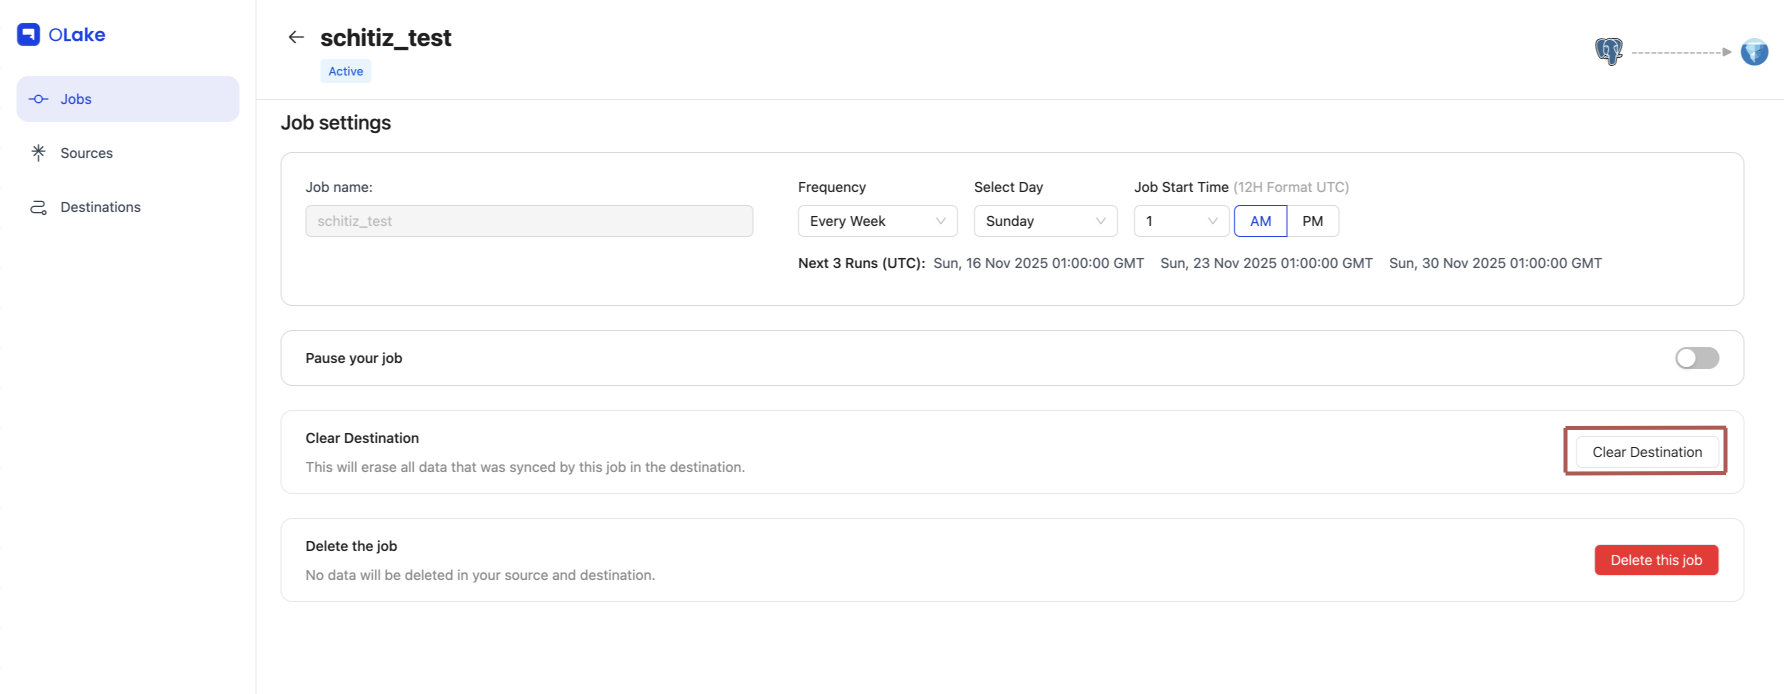This screenshot has height=694, width=1784.
Task: Open the Job Start Time hour dropdown
Action: tap(1180, 221)
